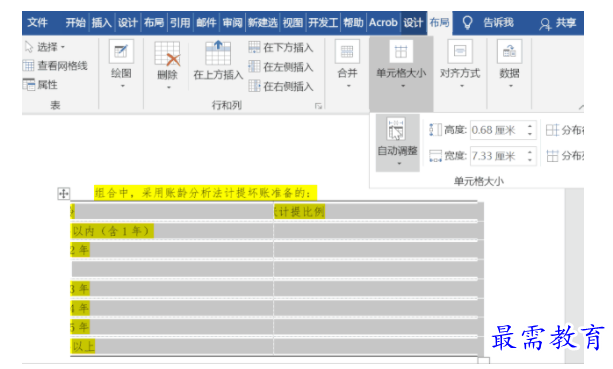This screenshot has width=613, height=369.
Task: Open the 开发工 ribbon tab
Action: (323, 23)
